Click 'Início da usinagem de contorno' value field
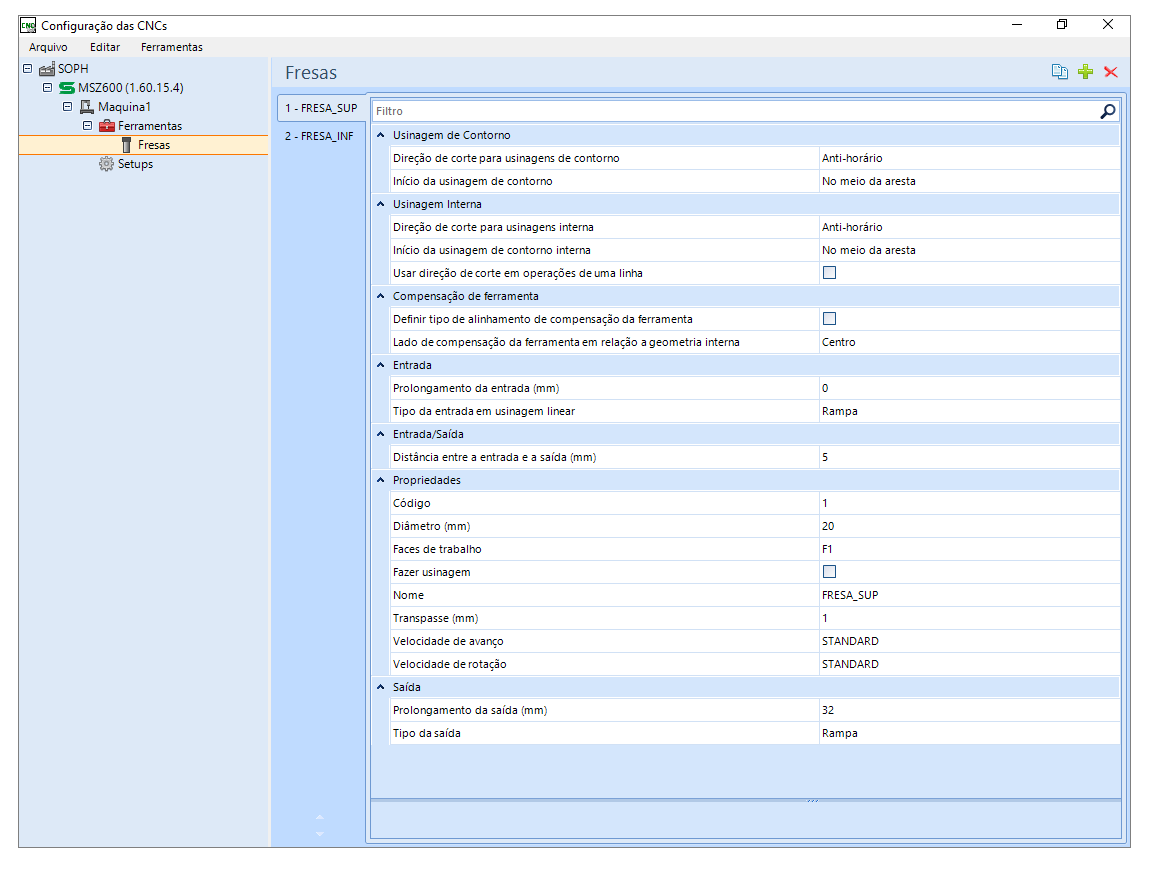 pyautogui.click(x=969, y=181)
